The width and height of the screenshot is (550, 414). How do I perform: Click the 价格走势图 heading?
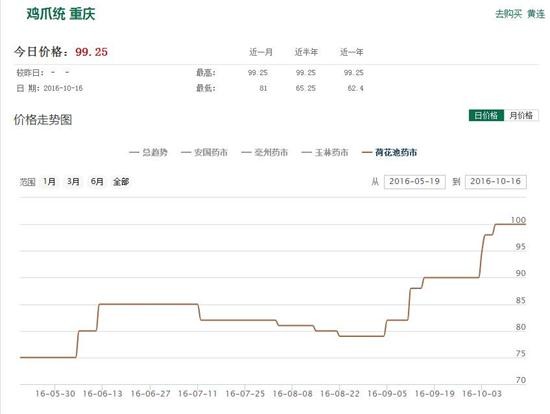pyautogui.click(x=43, y=120)
